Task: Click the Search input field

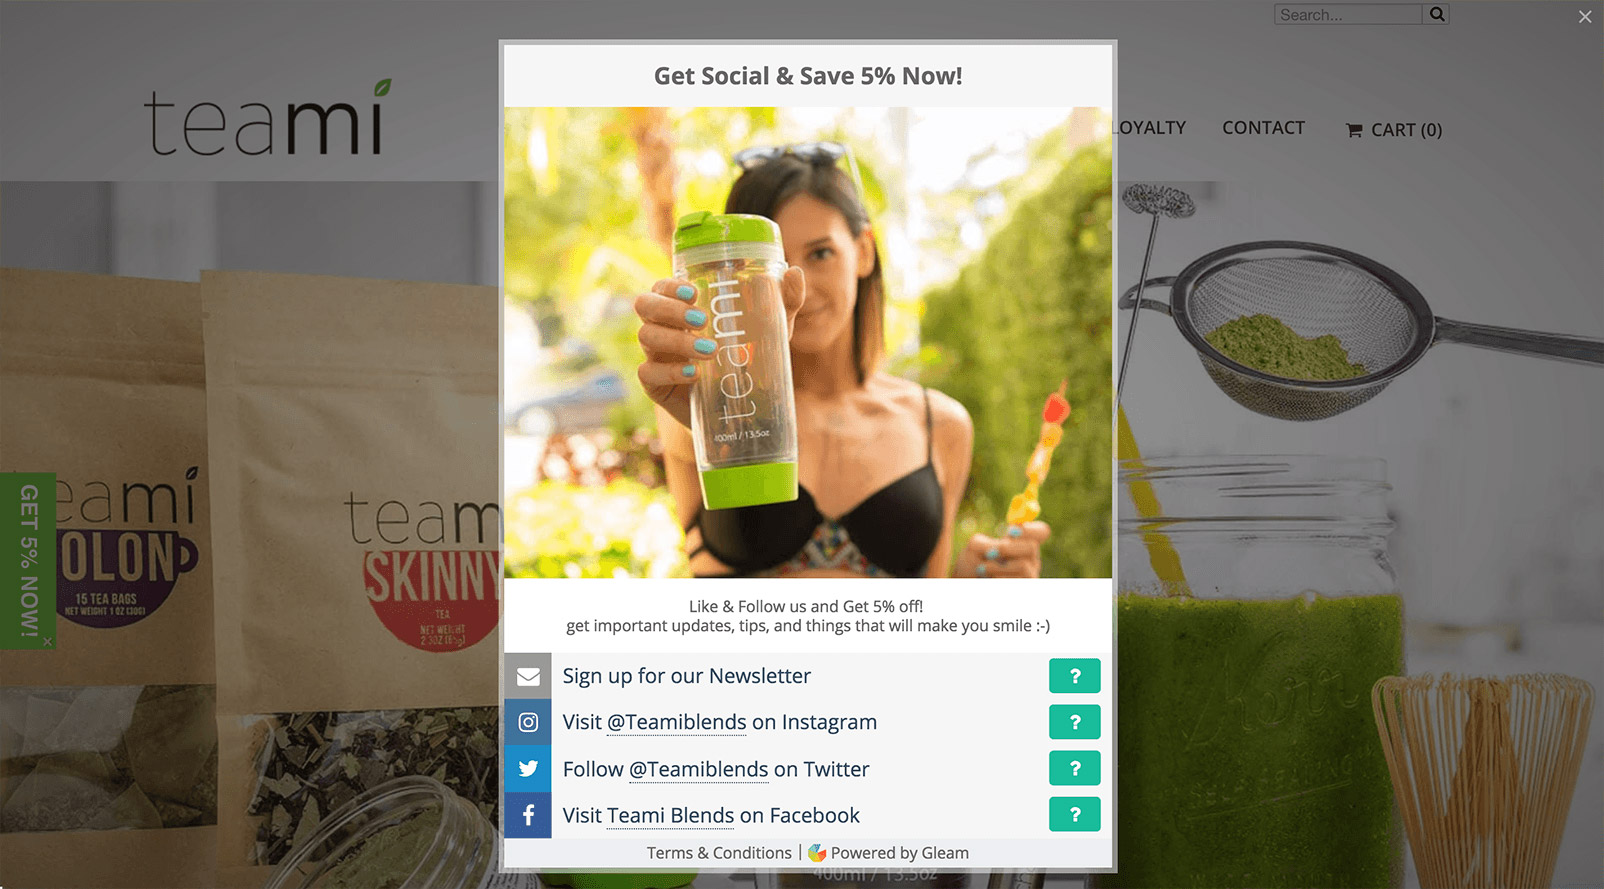Action: point(1348,14)
